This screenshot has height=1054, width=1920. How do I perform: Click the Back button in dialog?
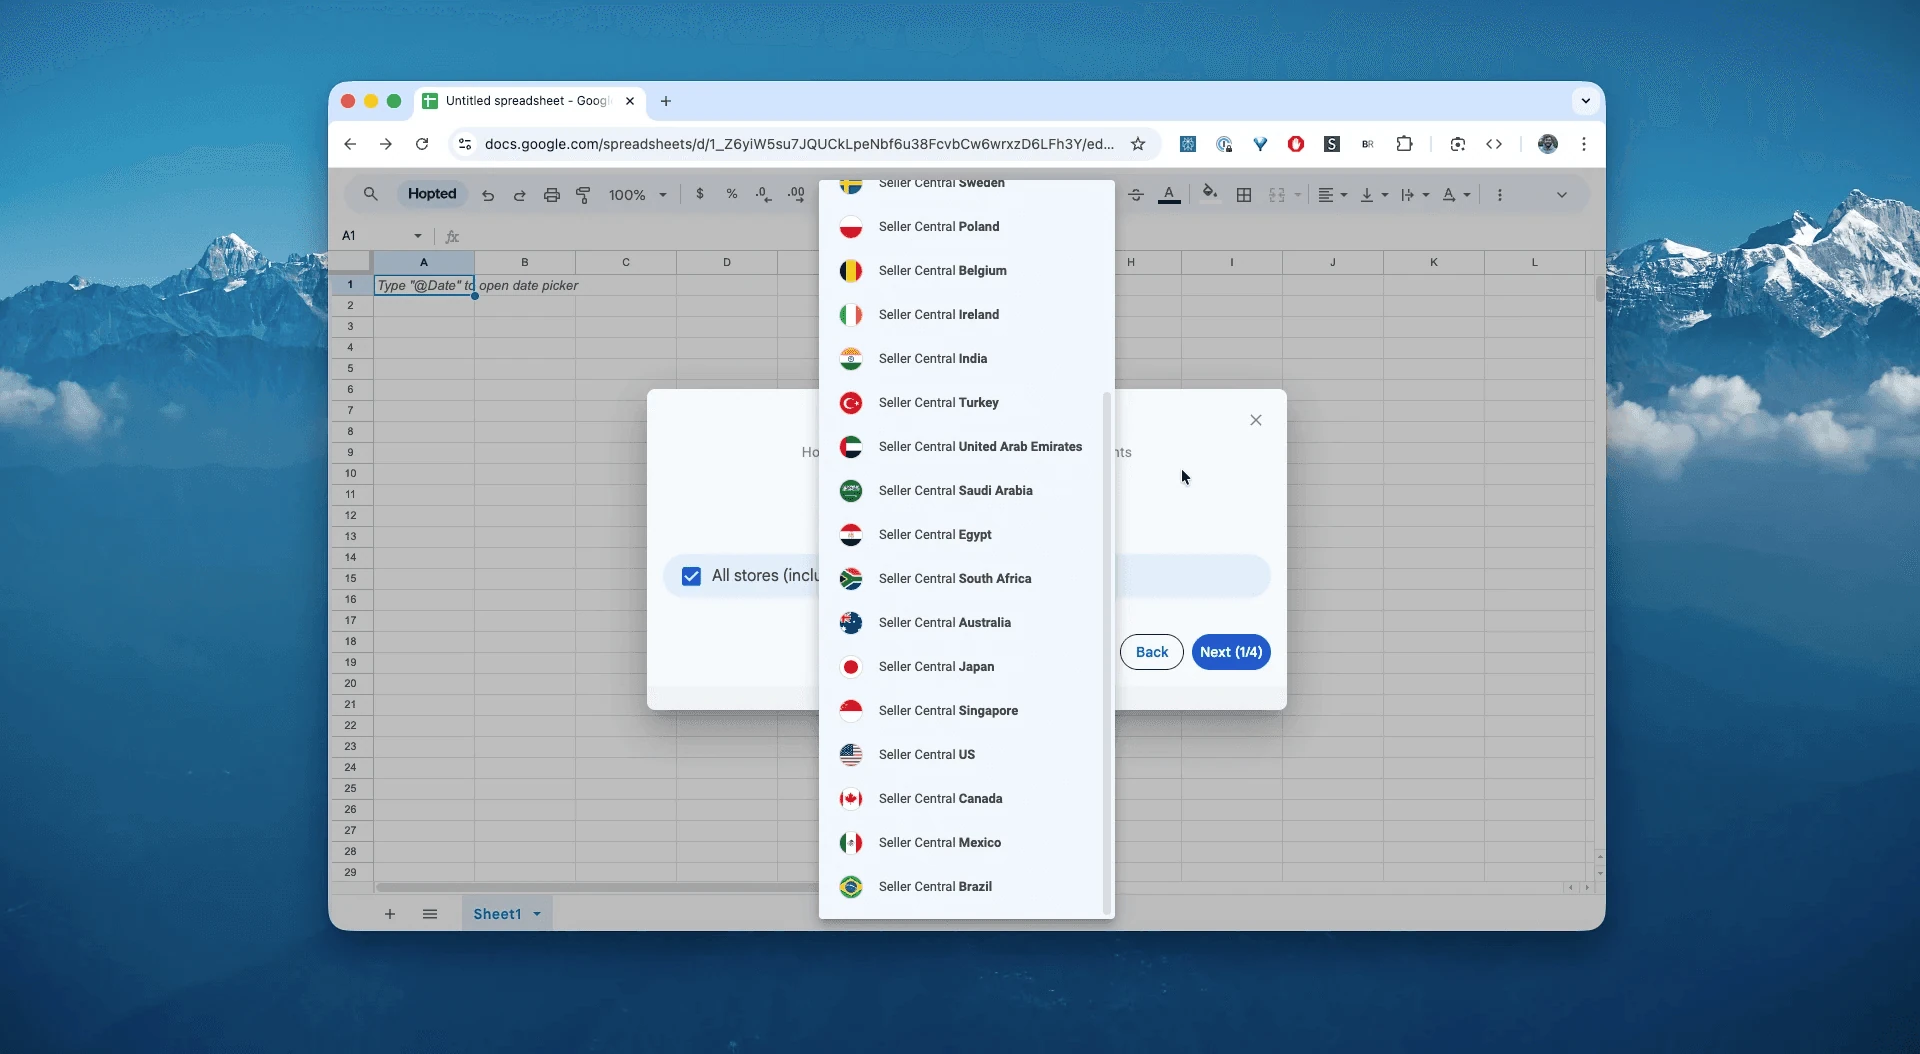1152,652
